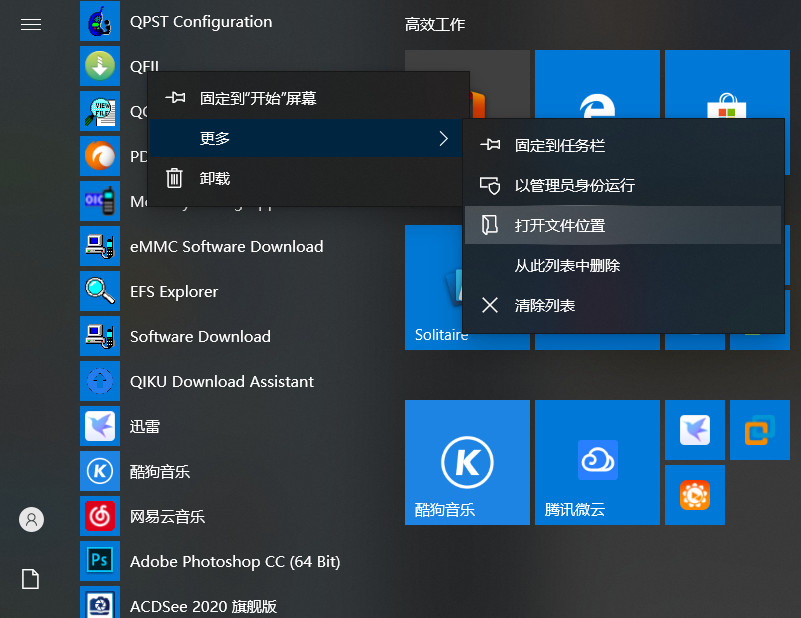Screen dimensions: 801x618
Task: Expand the 更多 submenu arrow
Action: [443, 138]
